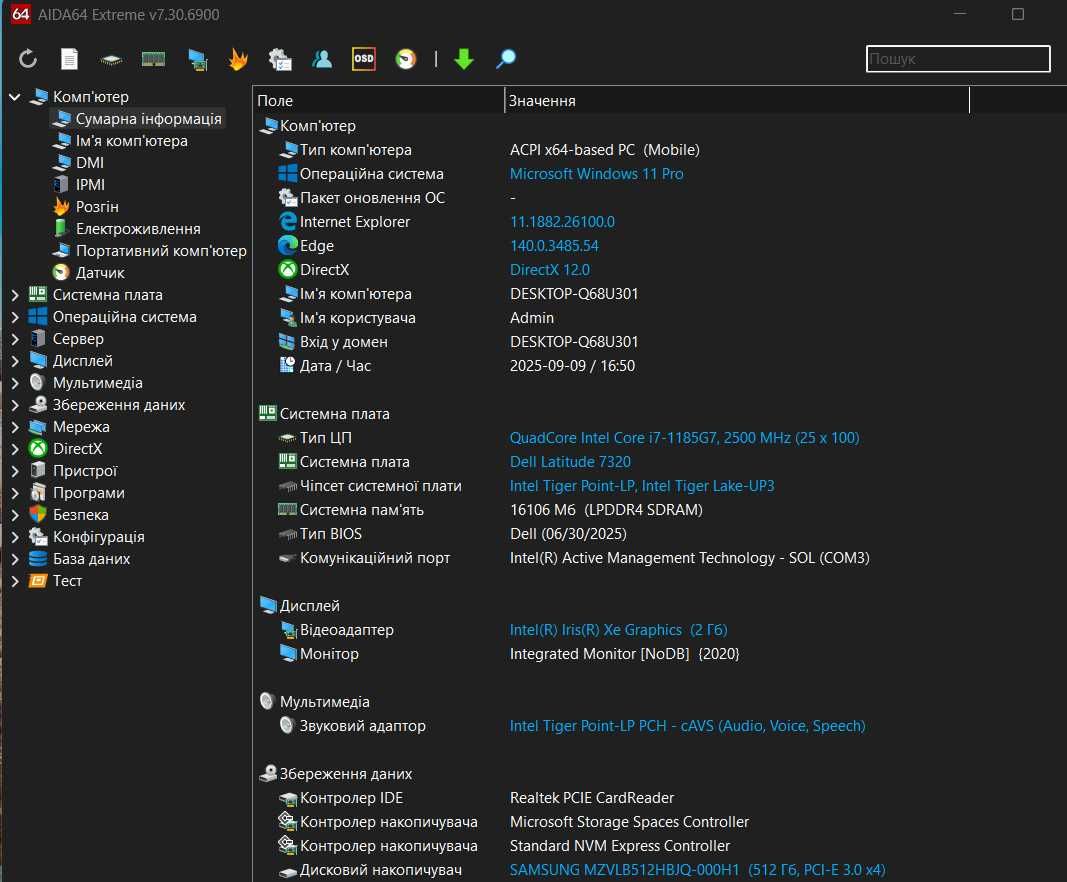
Task: Select the Системна пам'ять row
Action: point(610,510)
